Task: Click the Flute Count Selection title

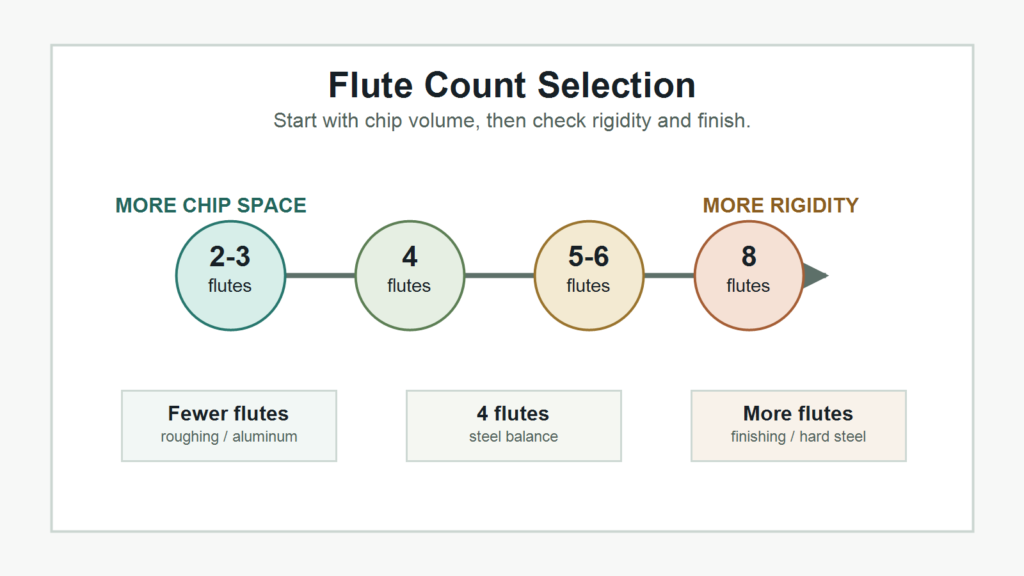Action: [512, 86]
